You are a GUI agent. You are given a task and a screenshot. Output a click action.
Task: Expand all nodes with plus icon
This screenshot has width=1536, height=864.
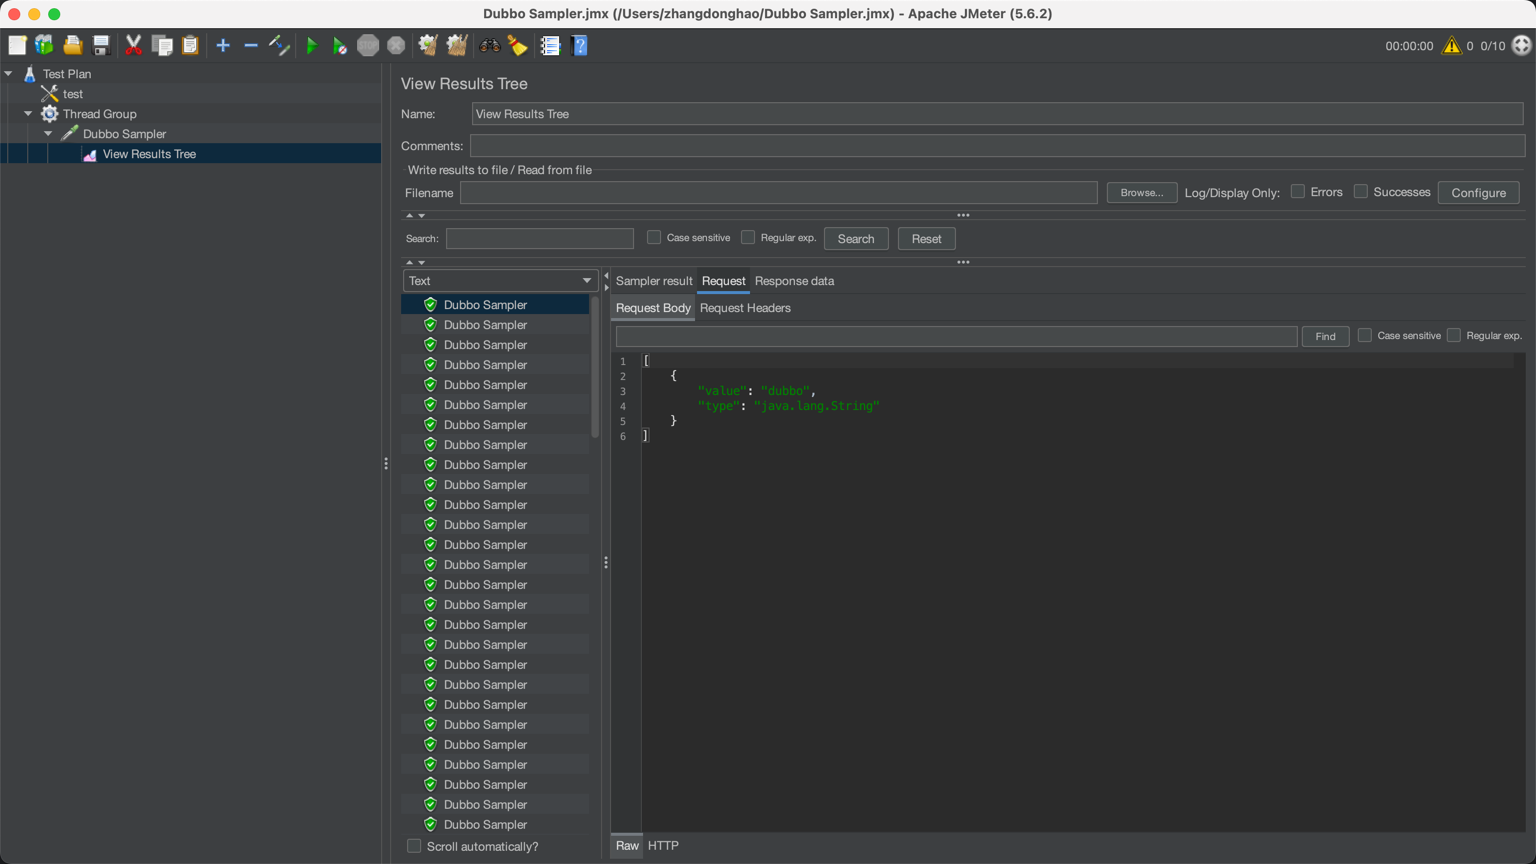(223, 45)
